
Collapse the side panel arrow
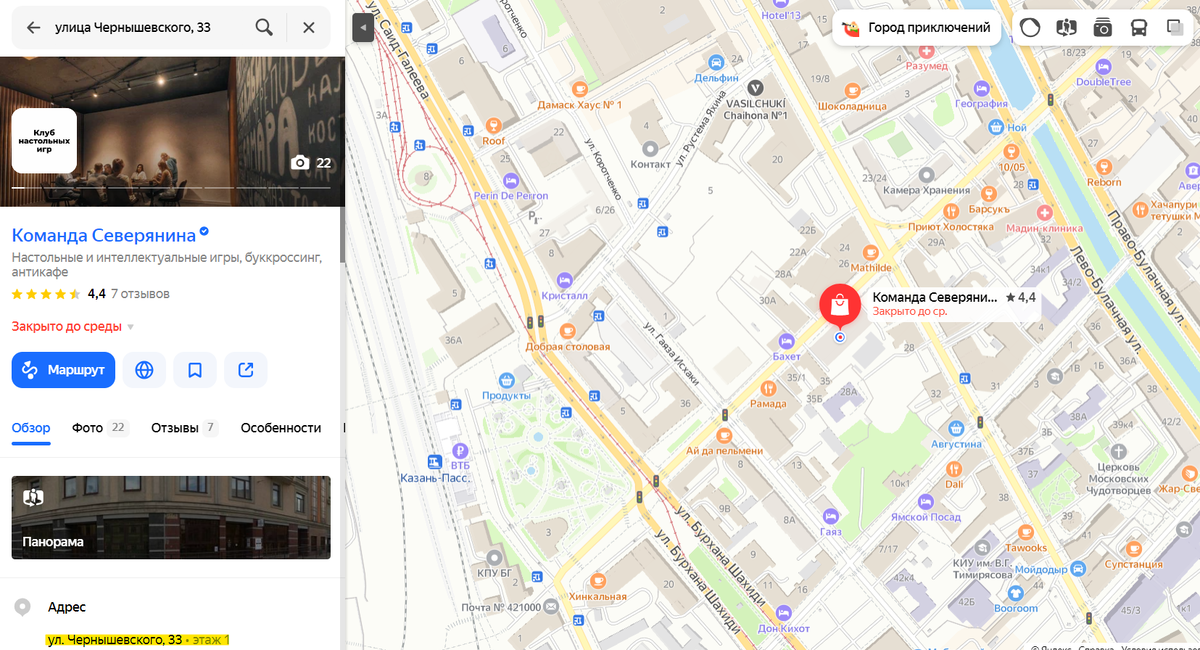363,28
